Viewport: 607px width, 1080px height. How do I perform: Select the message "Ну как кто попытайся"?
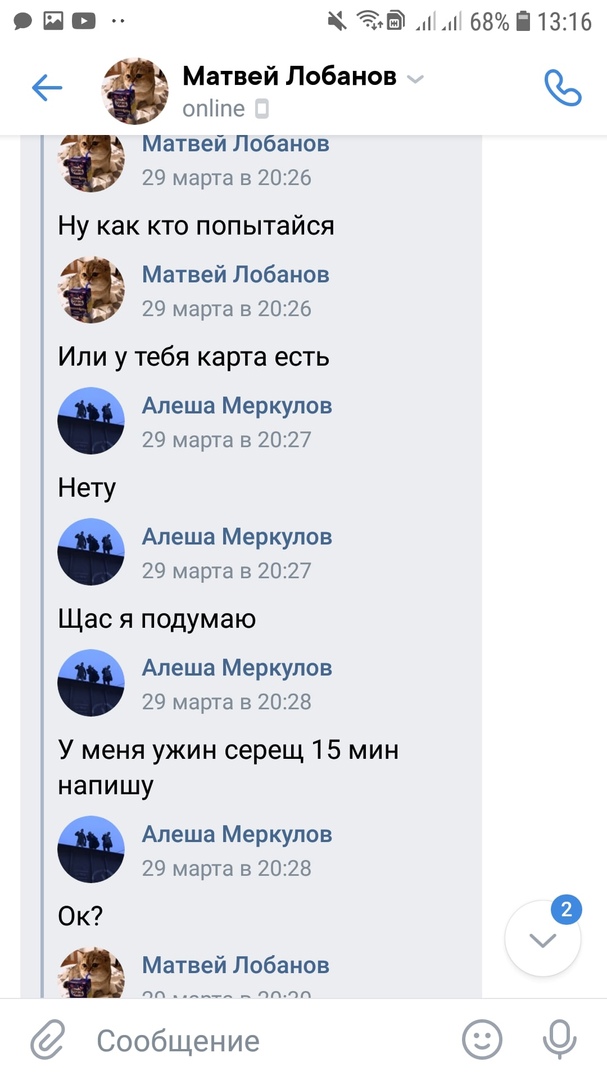click(196, 225)
